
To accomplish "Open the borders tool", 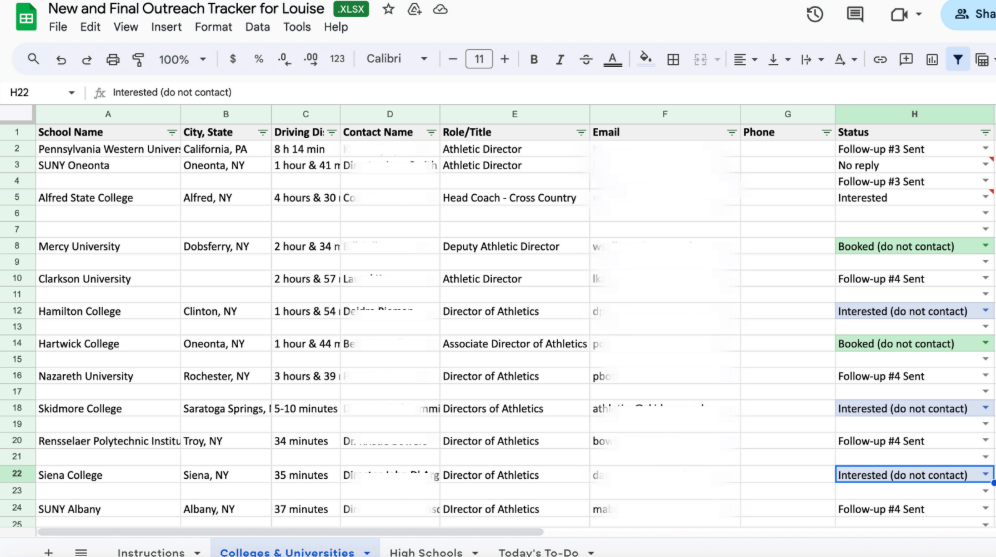I will [x=673, y=59].
